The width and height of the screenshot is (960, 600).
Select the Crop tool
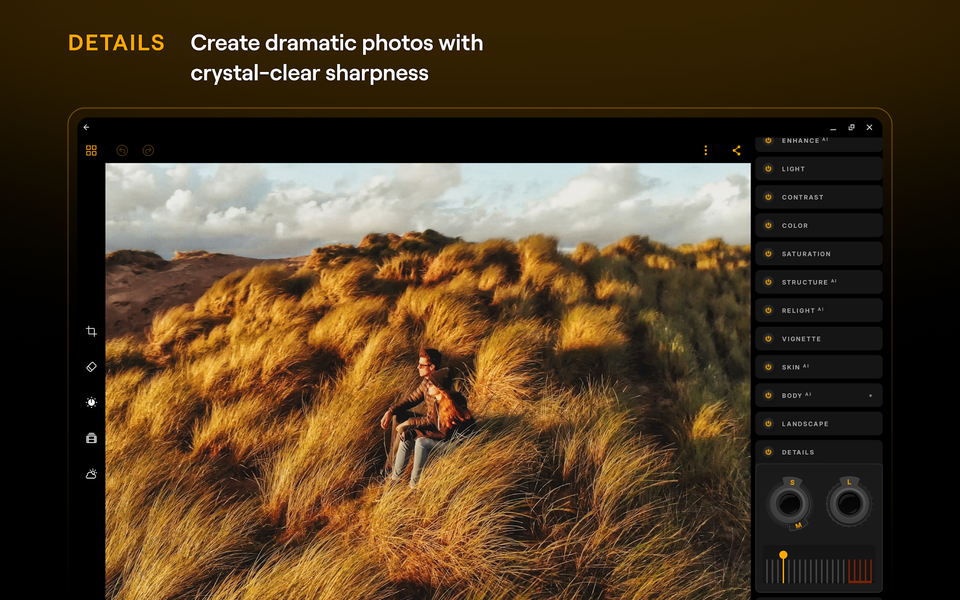pos(91,331)
